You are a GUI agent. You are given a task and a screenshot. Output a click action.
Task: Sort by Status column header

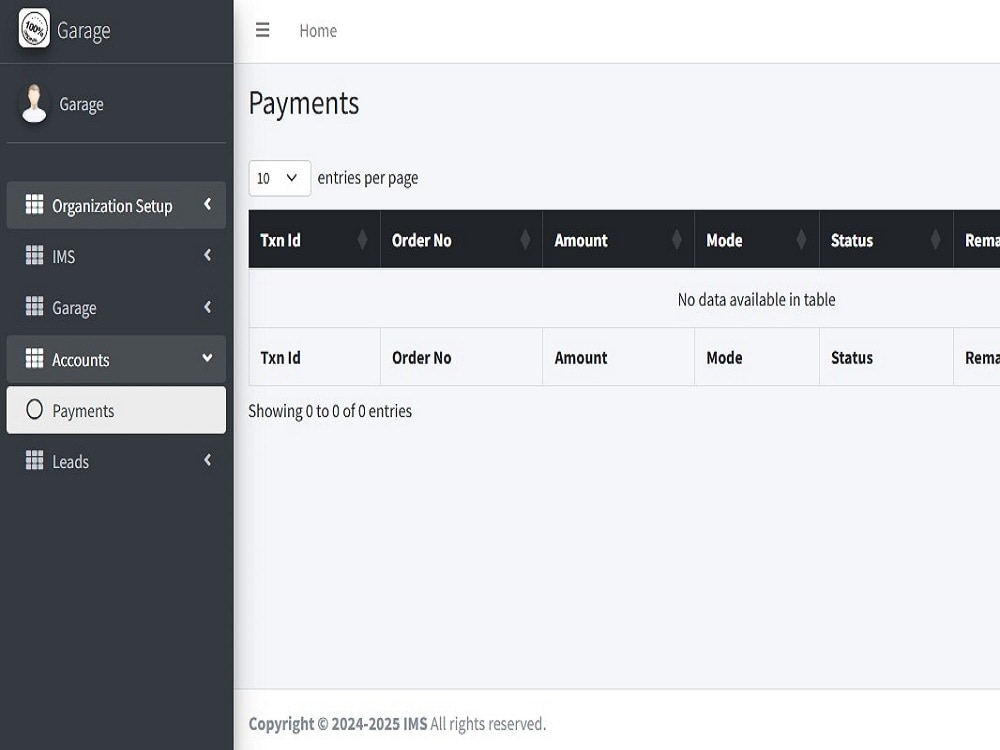[x=886, y=239]
